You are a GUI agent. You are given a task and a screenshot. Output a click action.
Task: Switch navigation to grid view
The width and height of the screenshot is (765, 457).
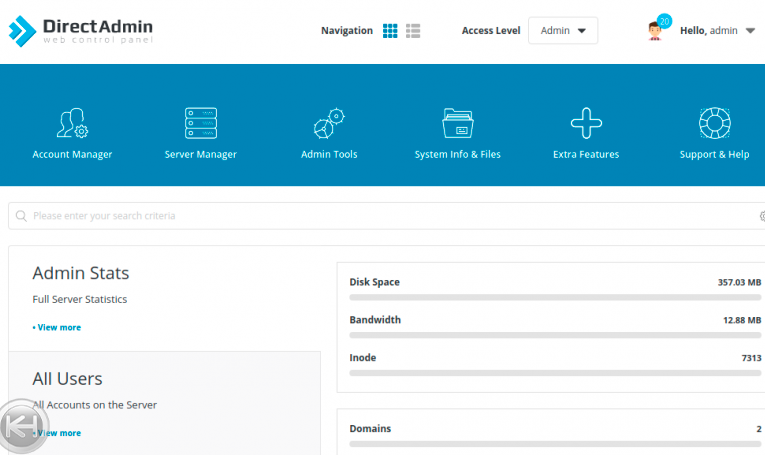(390, 31)
